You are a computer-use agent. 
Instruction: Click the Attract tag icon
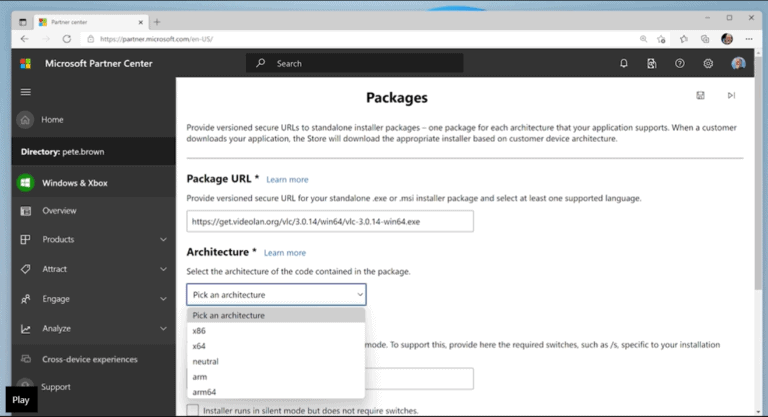point(25,269)
